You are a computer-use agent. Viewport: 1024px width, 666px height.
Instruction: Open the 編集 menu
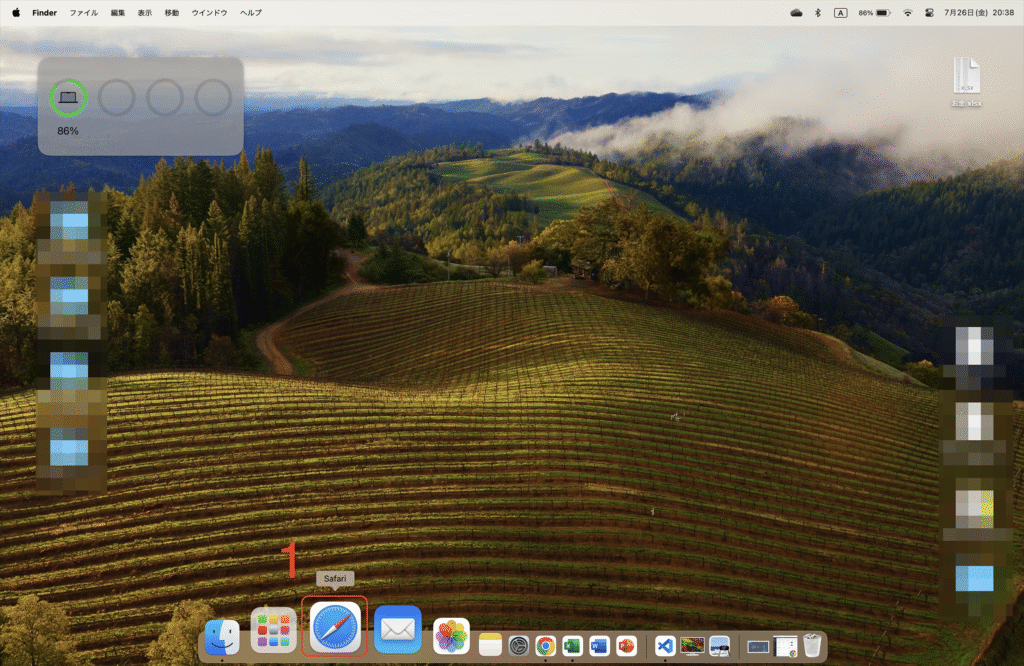click(x=118, y=12)
